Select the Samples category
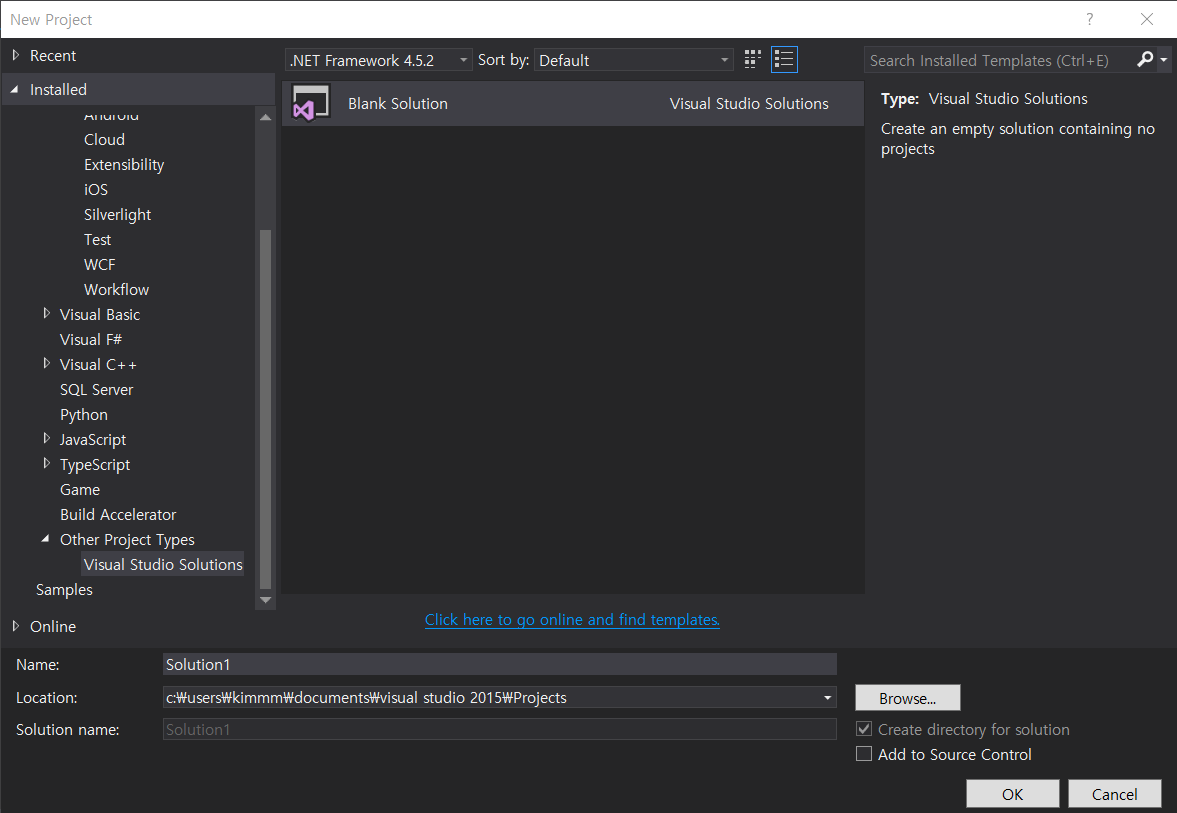Viewport: 1177px width, 813px height. pyautogui.click(x=64, y=589)
